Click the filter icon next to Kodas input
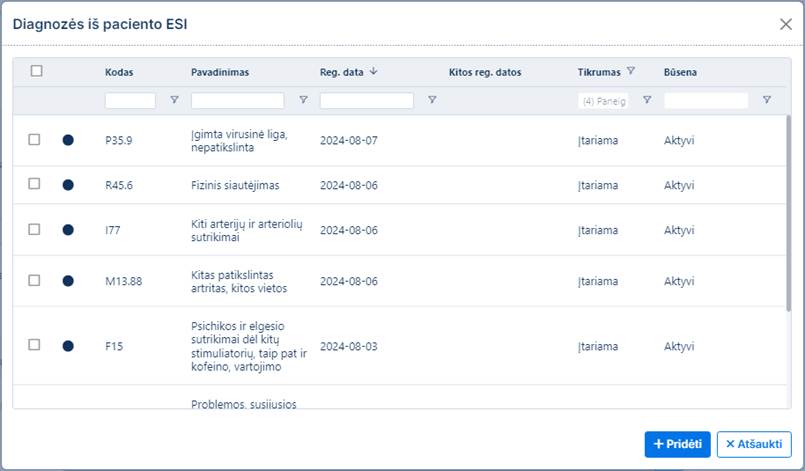 click(174, 100)
